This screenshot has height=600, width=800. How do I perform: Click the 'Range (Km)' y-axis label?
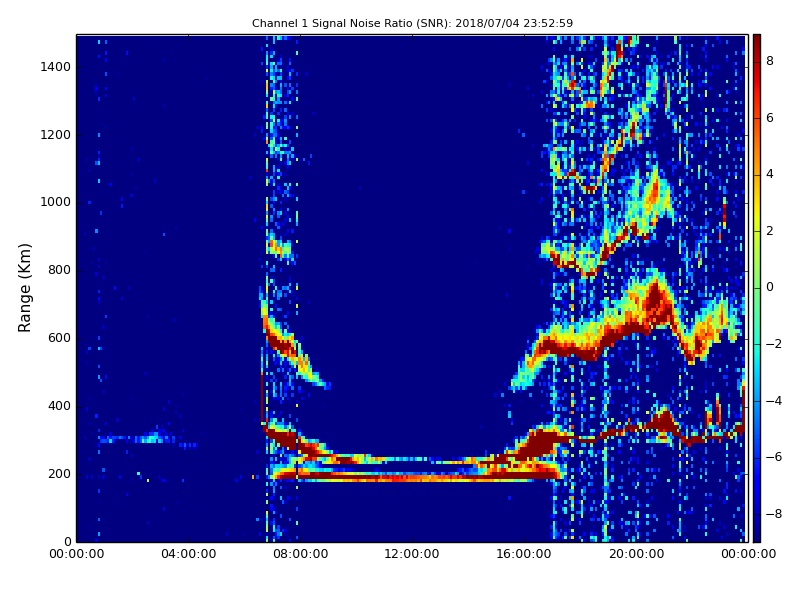pos(24,288)
